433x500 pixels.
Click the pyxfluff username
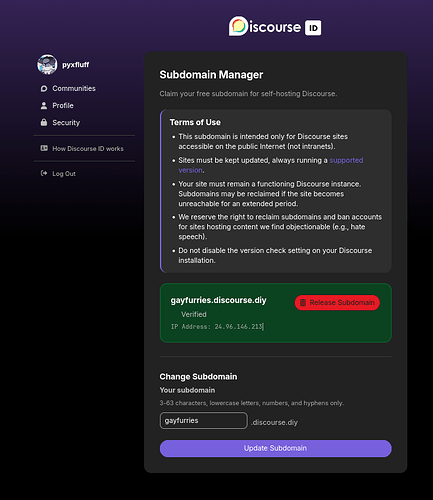76,65
